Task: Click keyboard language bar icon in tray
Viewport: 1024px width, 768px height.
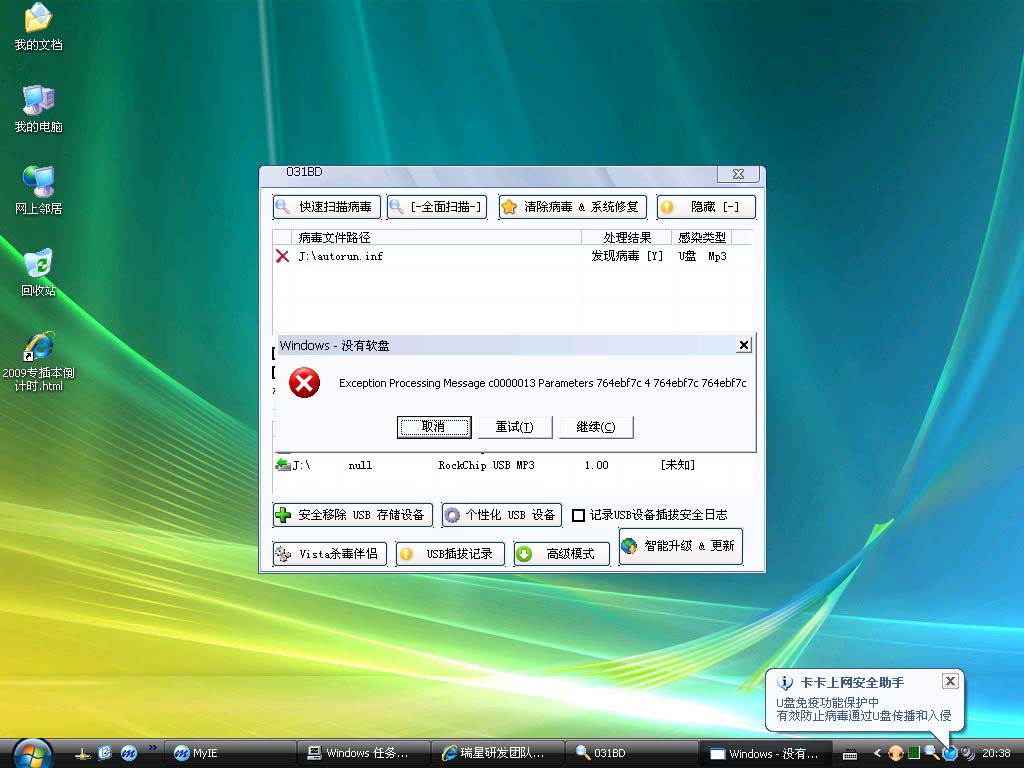Action: [850, 754]
